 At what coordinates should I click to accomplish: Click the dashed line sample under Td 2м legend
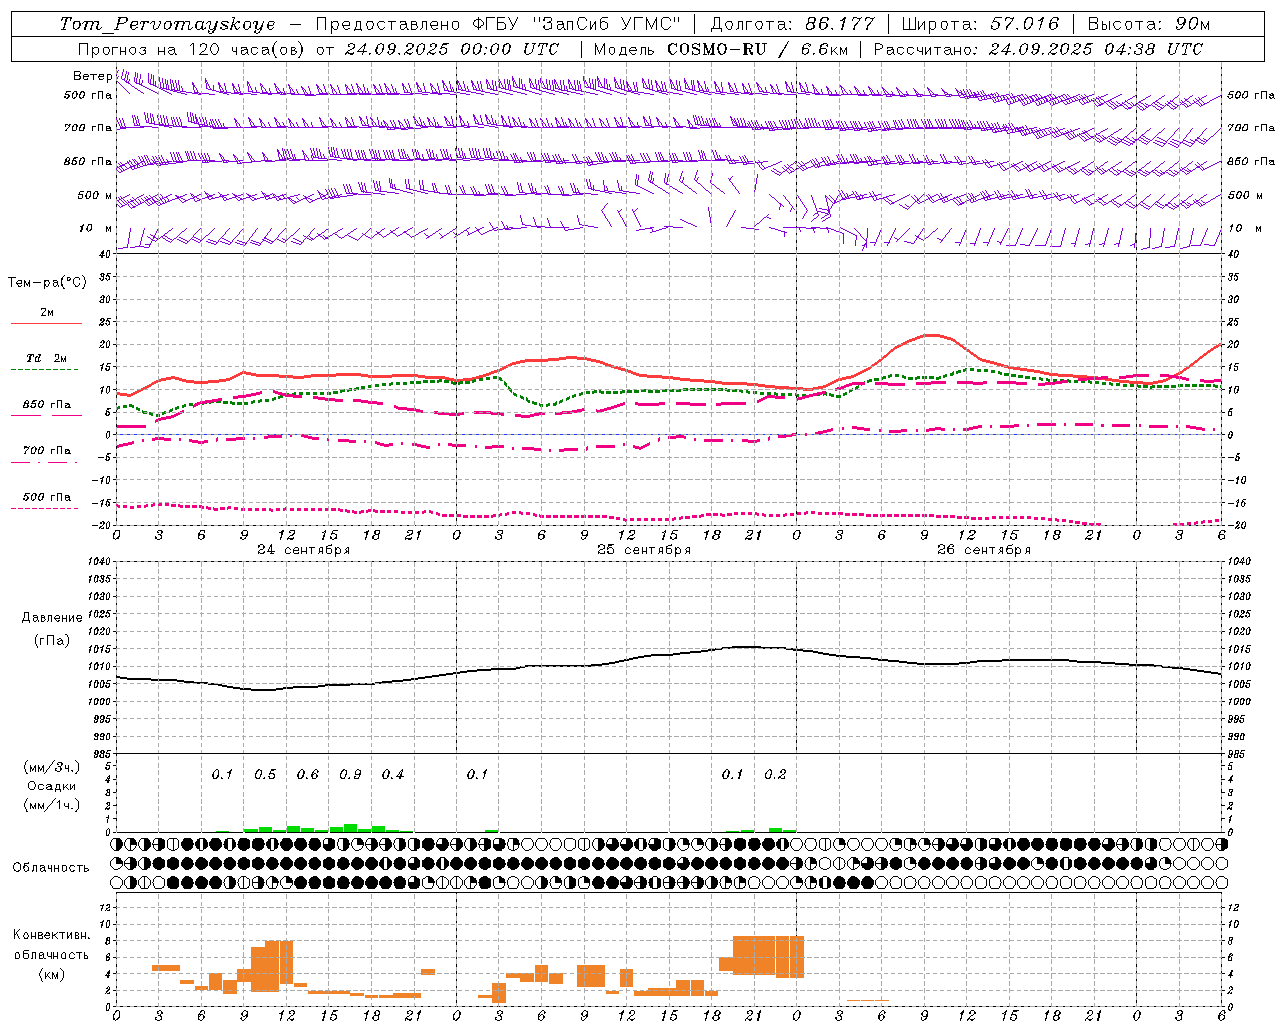click(45, 370)
